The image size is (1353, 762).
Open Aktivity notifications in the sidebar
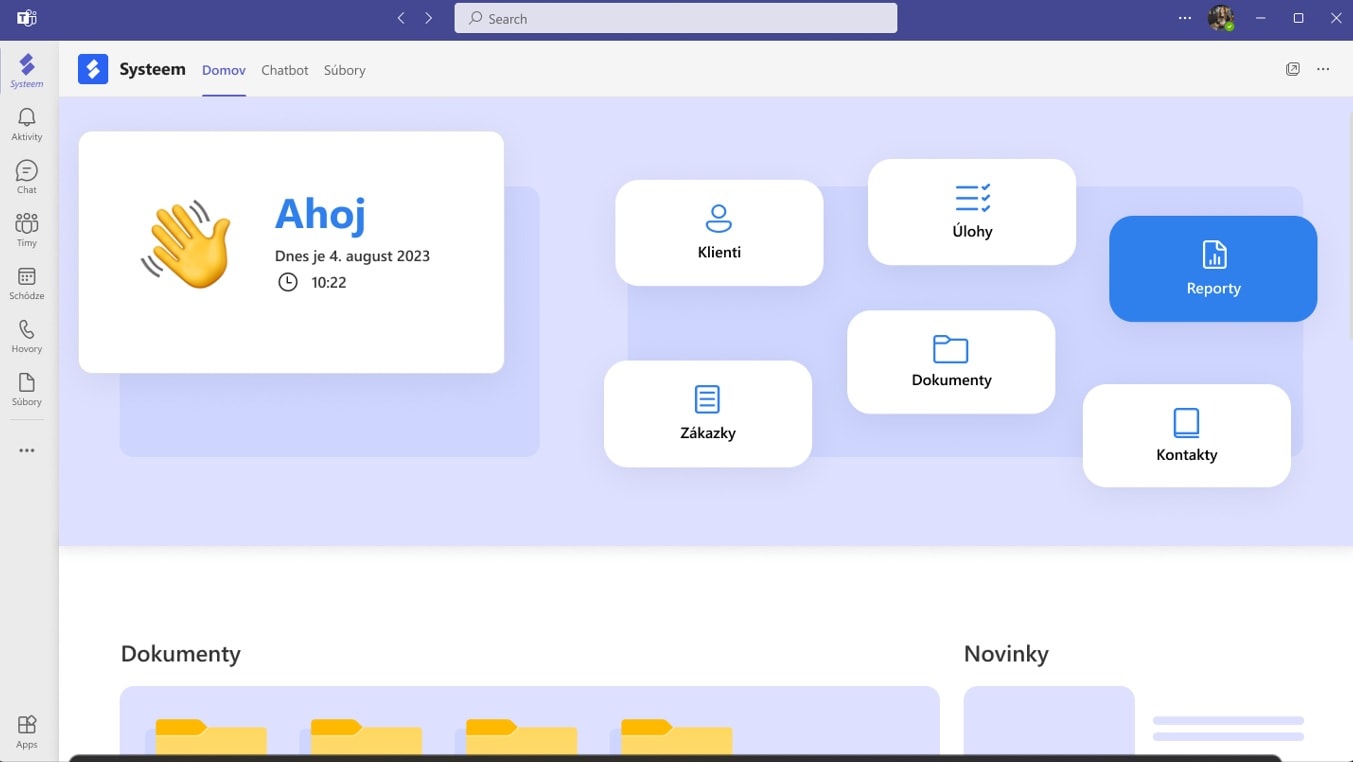tap(27, 124)
